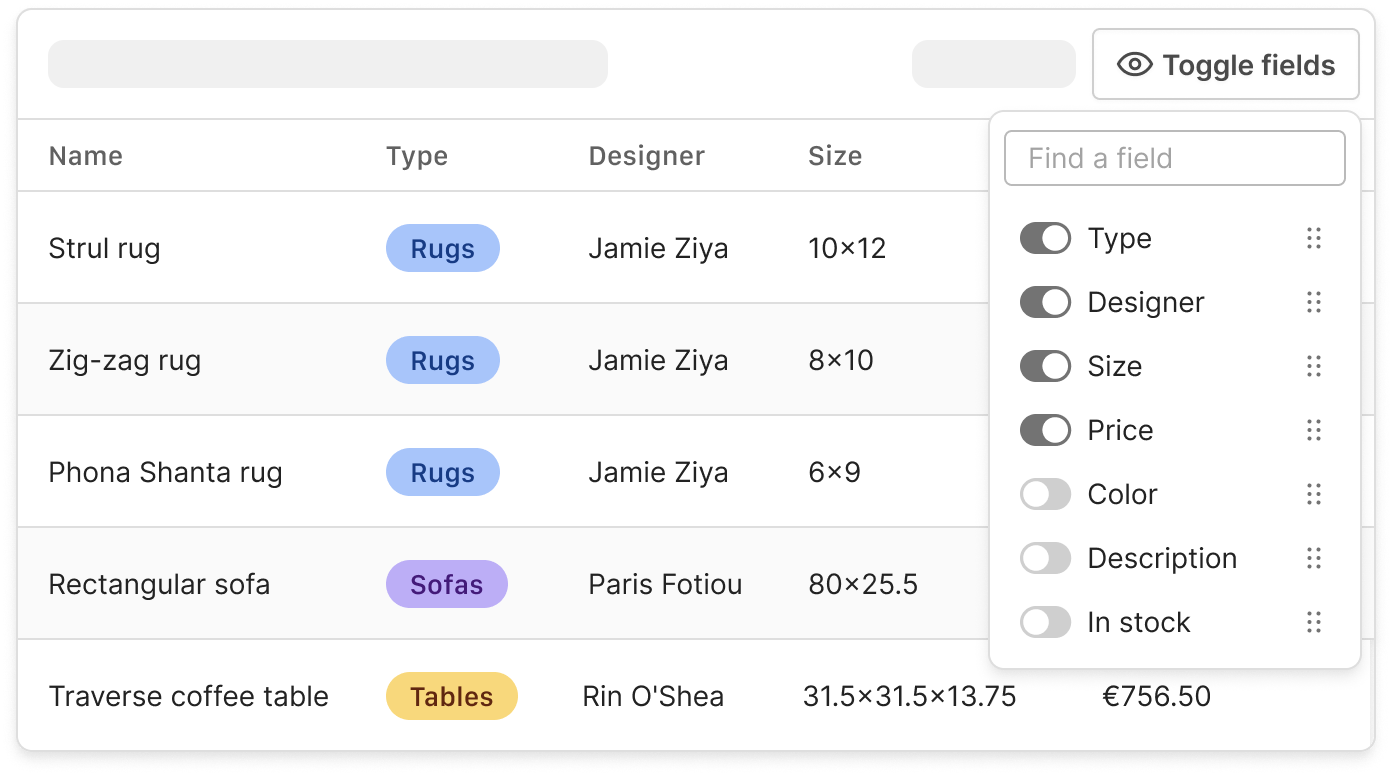The image size is (1392, 776).
Task: Click the drag handle beside In stock
Action: 1314,622
